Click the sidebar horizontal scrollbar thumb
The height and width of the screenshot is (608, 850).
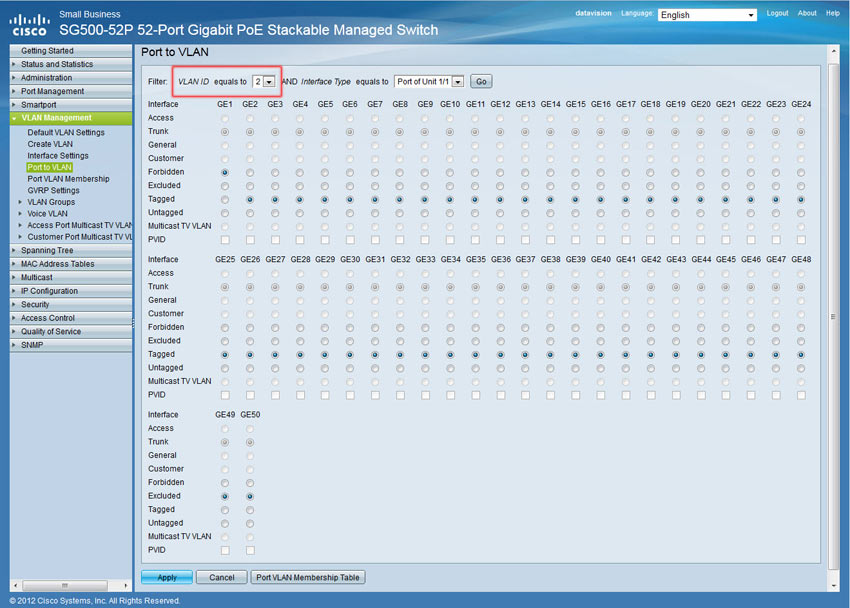(x=65, y=586)
